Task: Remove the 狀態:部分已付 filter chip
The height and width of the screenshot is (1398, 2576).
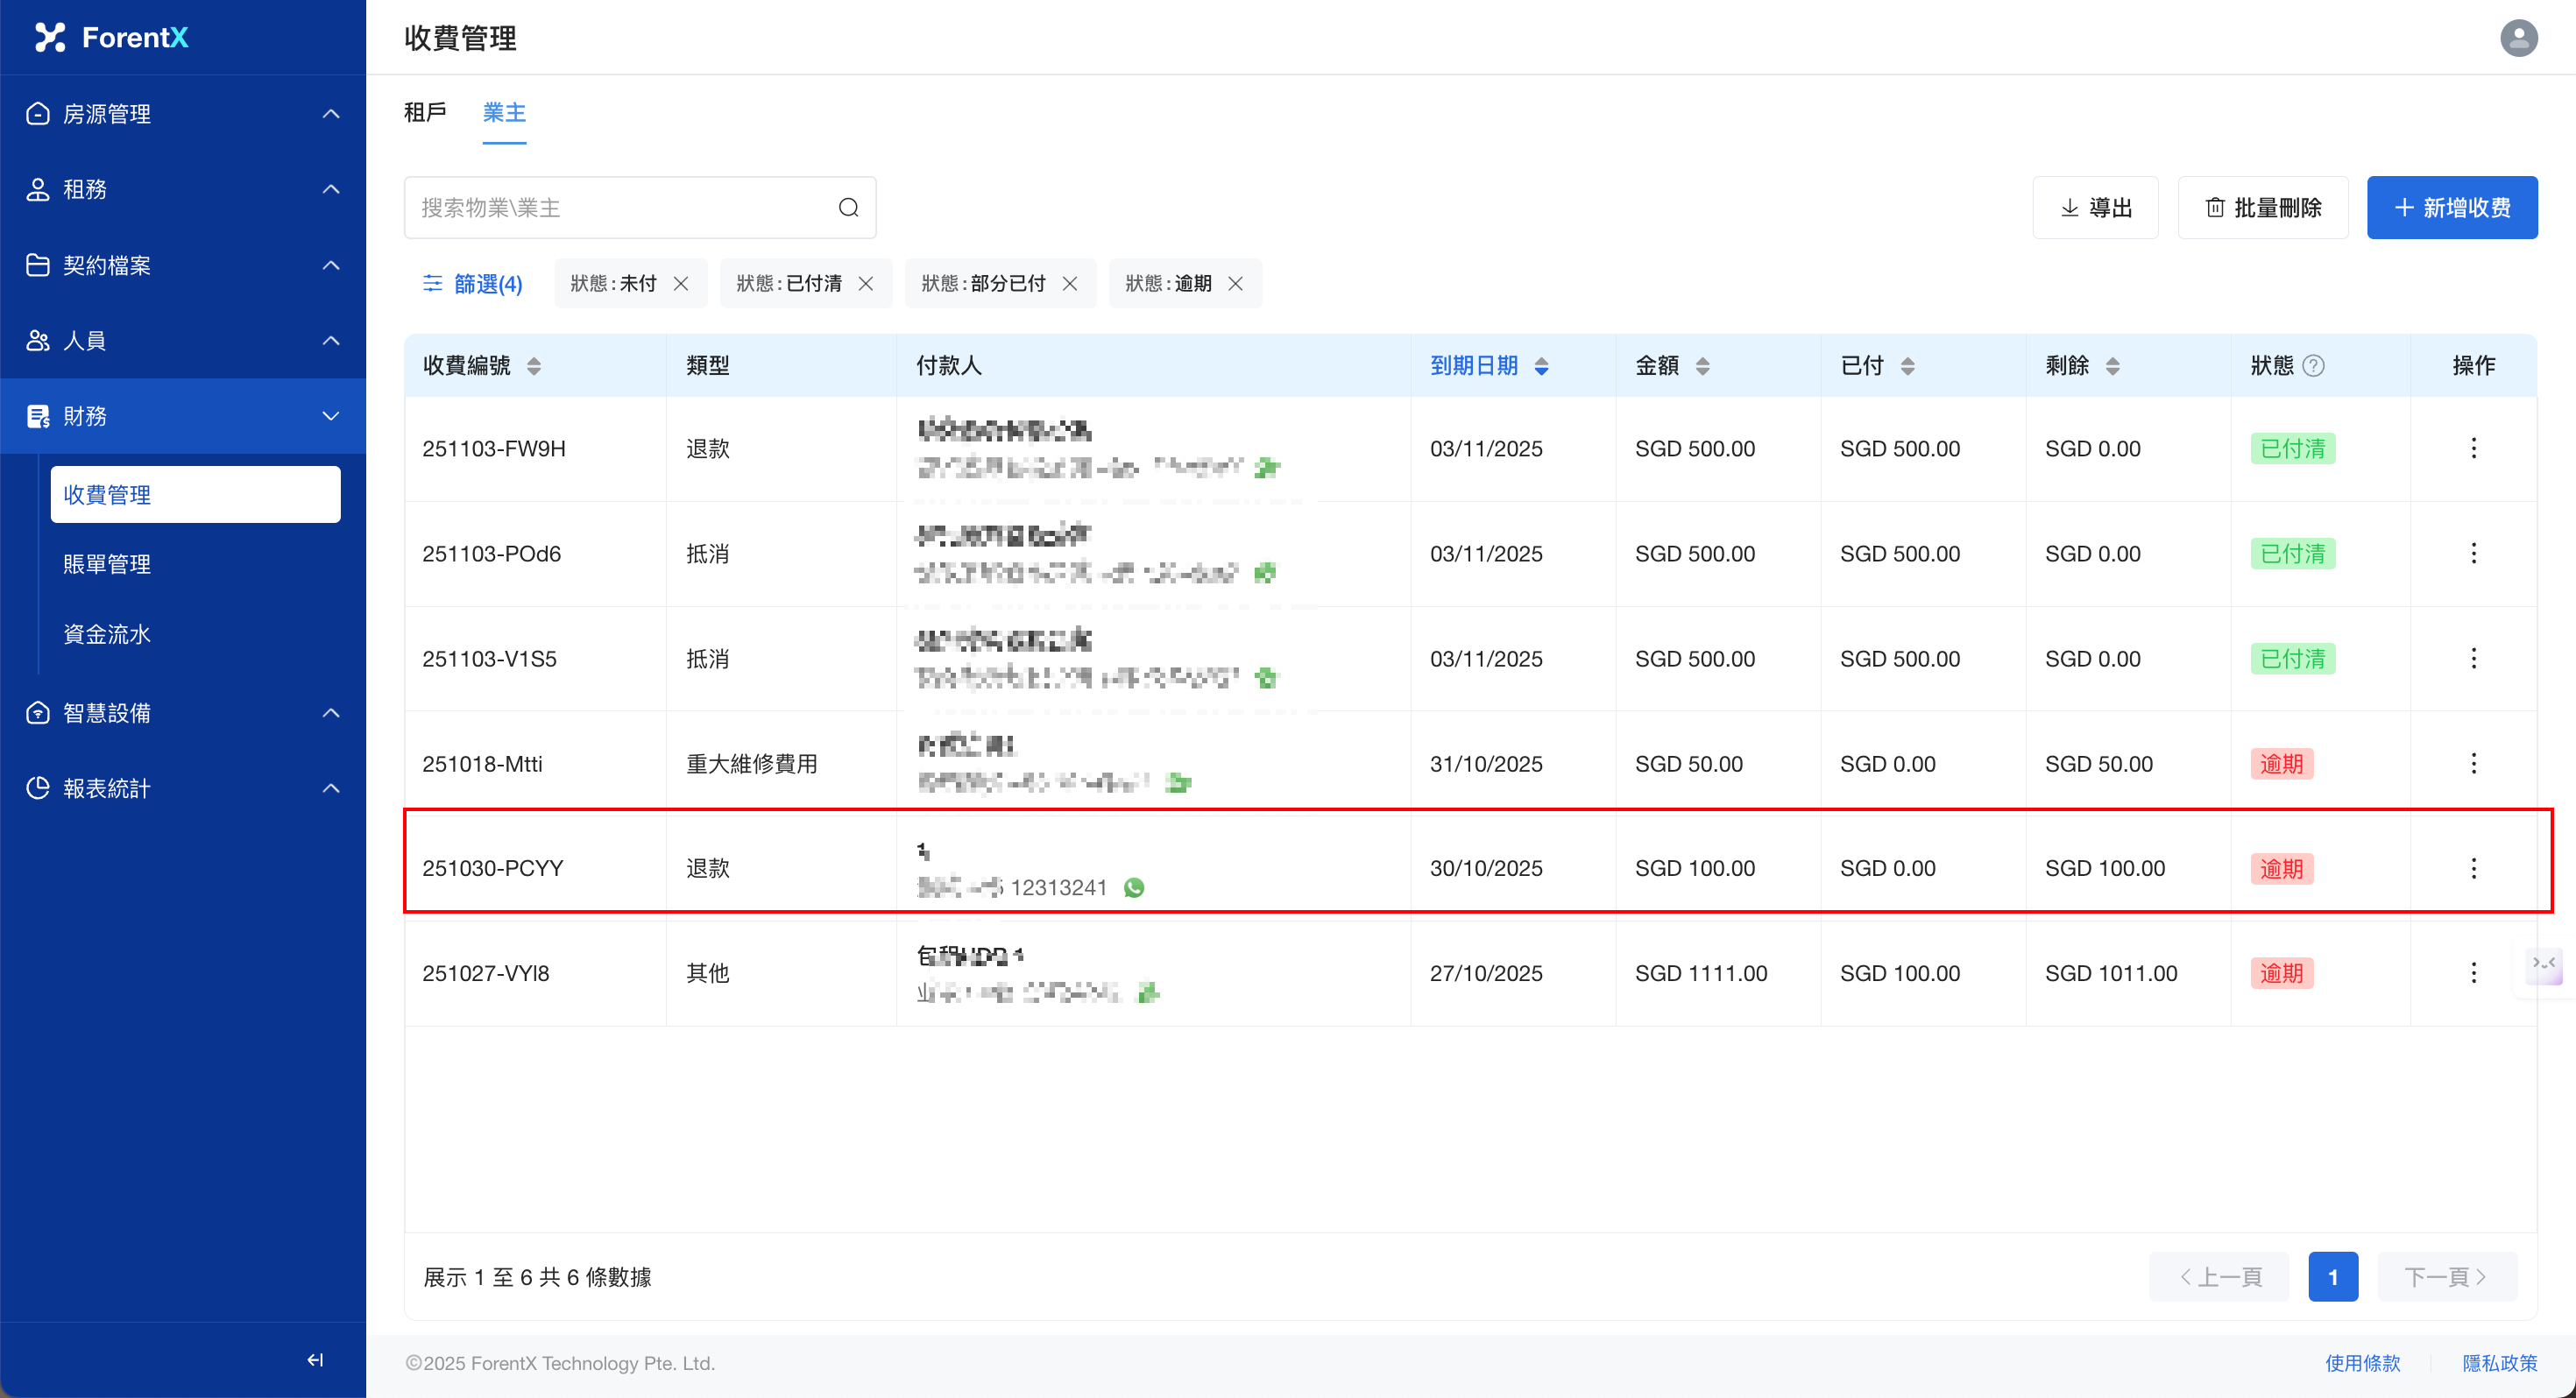Action: coord(1069,284)
